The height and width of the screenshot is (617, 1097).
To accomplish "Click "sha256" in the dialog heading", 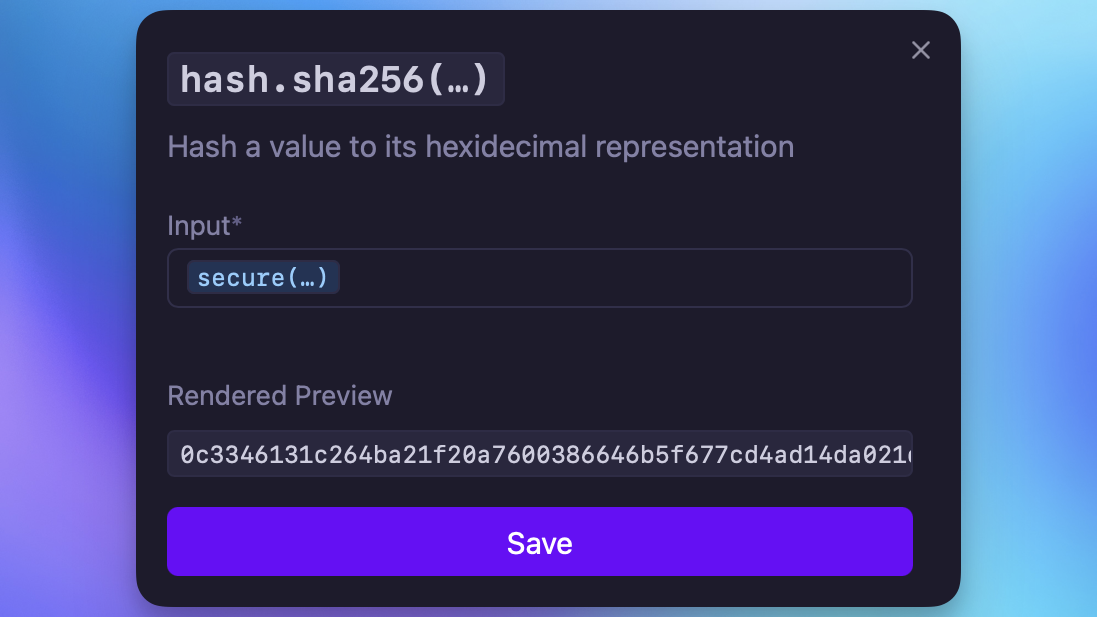I will (x=358, y=79).
